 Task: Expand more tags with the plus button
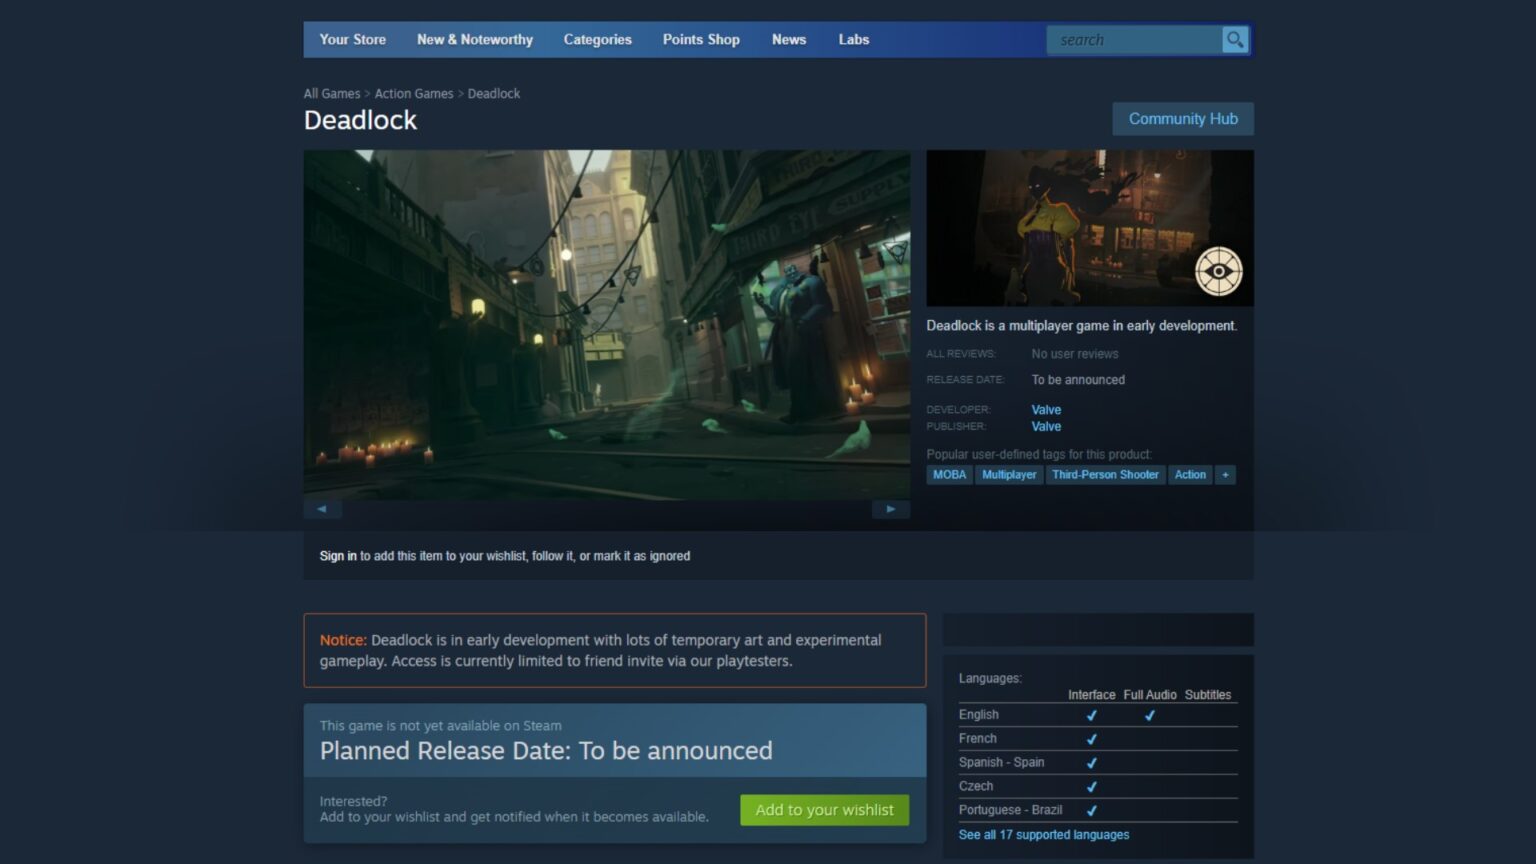1225,474
